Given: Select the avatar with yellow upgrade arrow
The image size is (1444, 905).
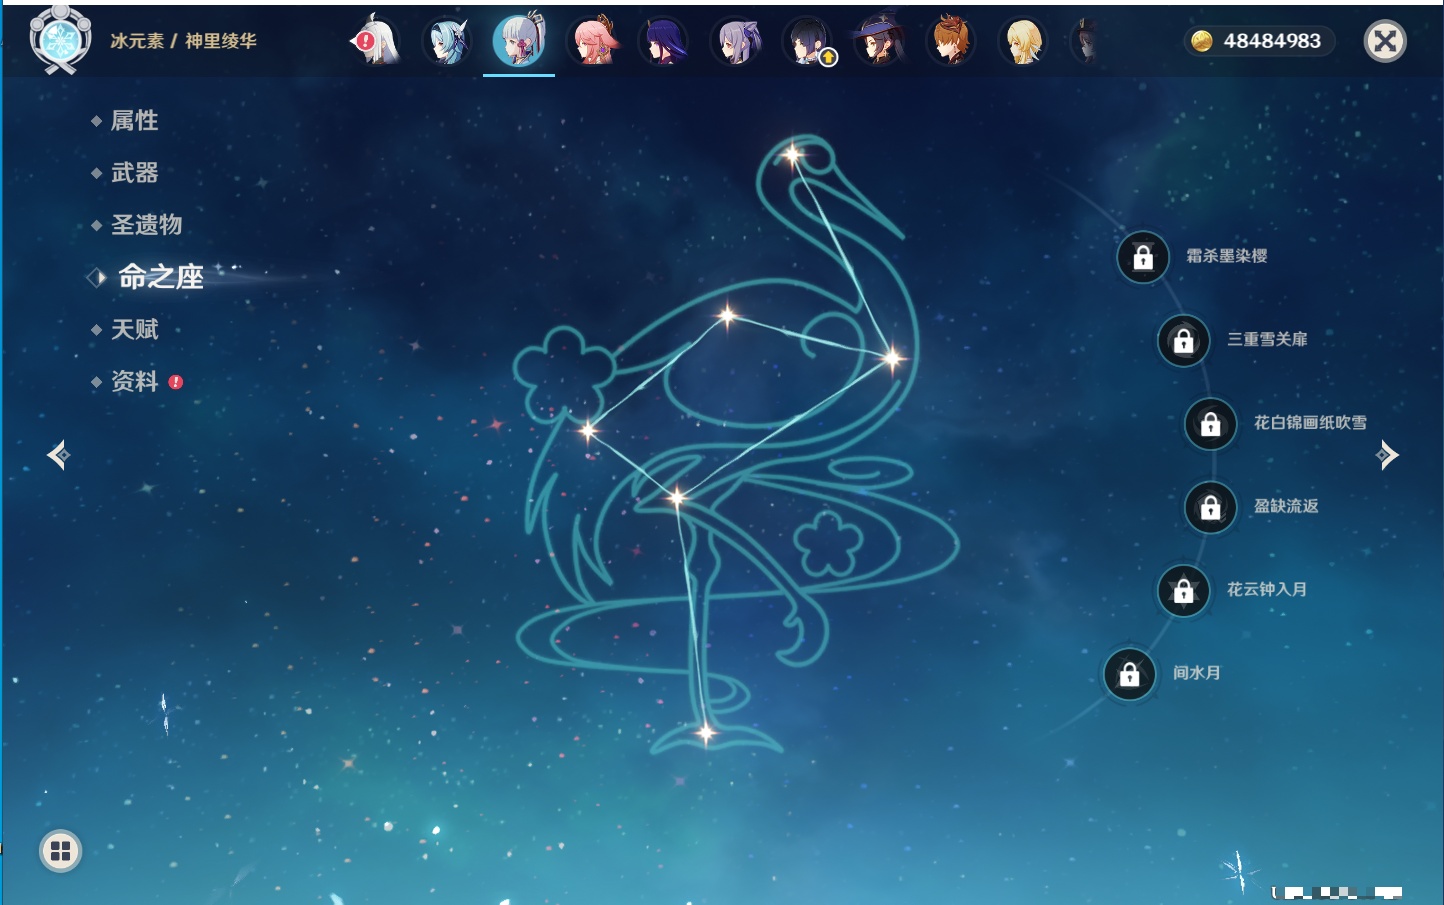Looking at the screenshot, I should pyautogui.click(x=808, y=41).
